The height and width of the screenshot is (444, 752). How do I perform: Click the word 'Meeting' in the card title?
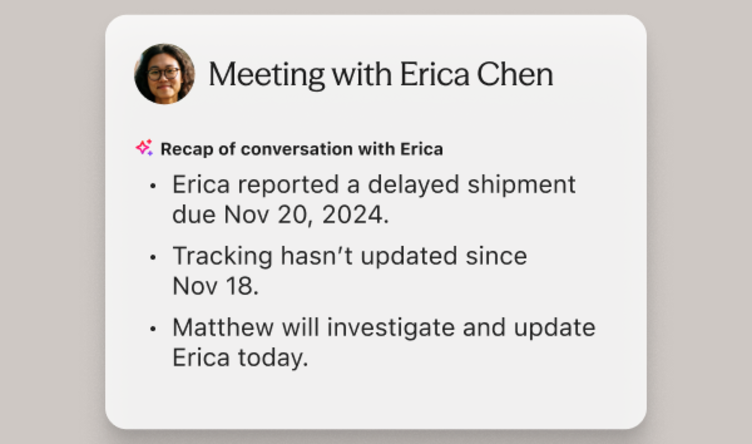[x=267, y=75]
